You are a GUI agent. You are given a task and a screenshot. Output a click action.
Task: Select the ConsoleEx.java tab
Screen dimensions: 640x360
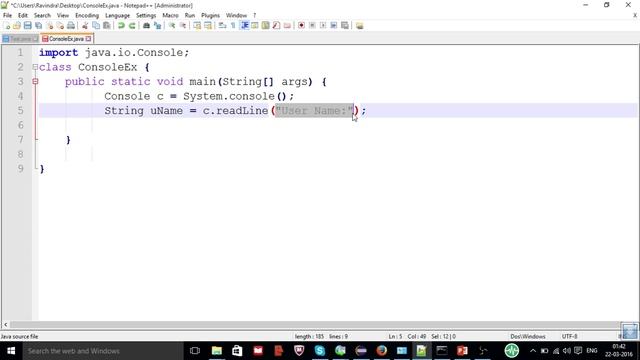tap(66, 39)
